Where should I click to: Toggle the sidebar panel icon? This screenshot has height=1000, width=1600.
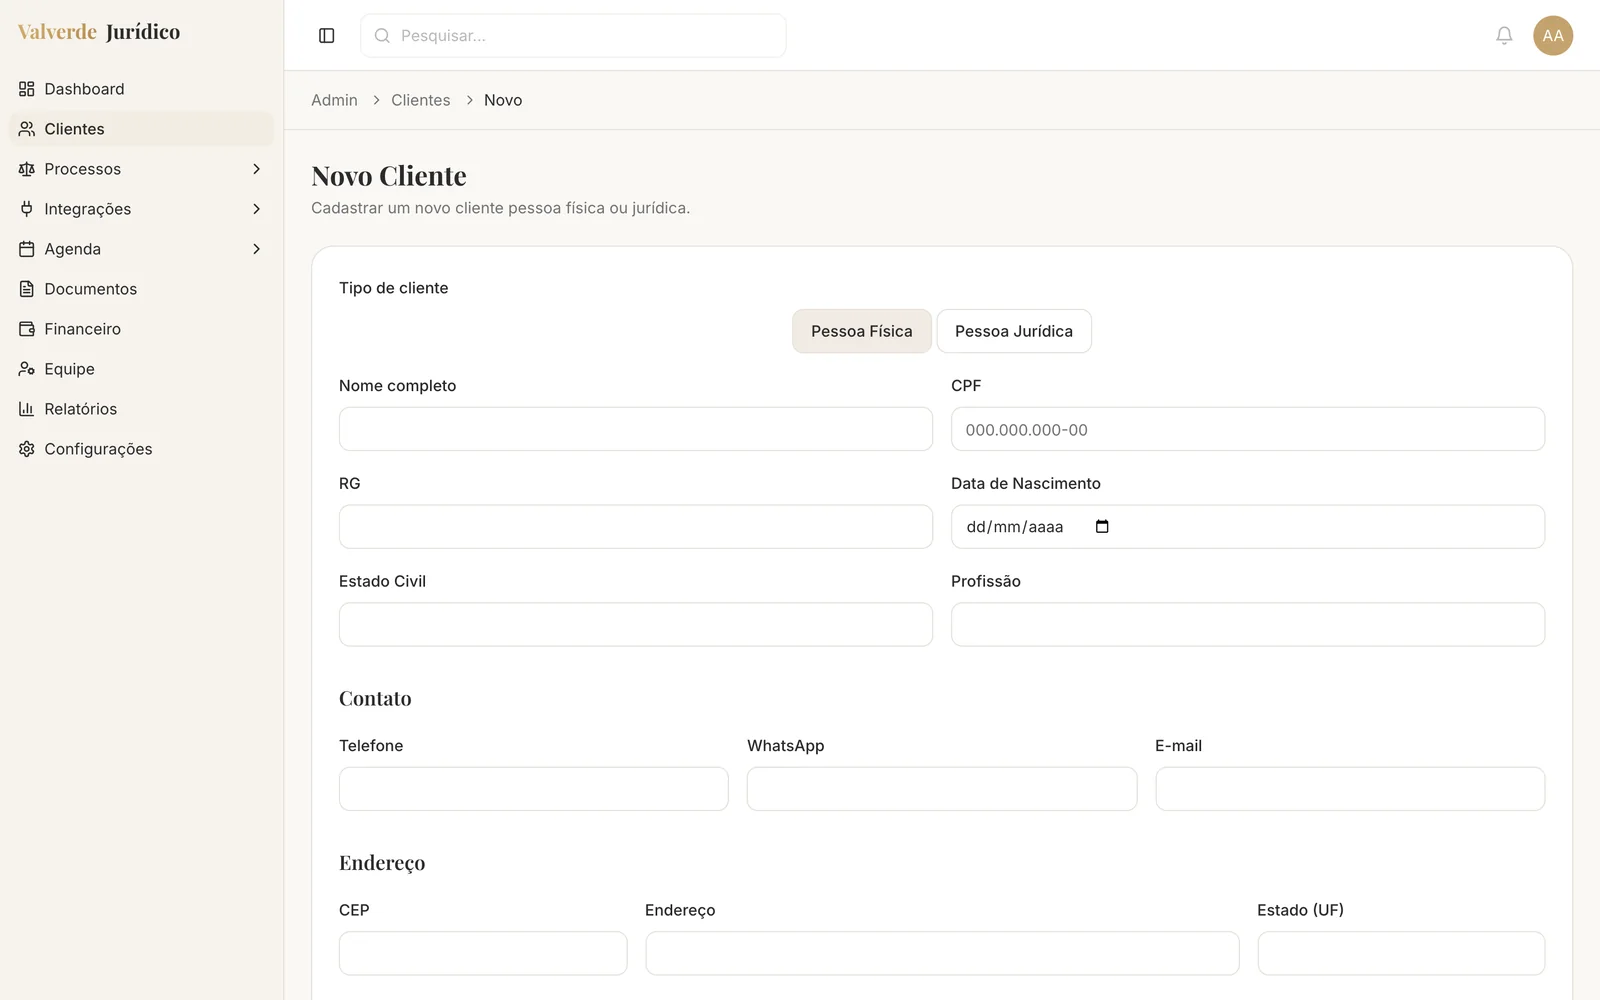327,36
